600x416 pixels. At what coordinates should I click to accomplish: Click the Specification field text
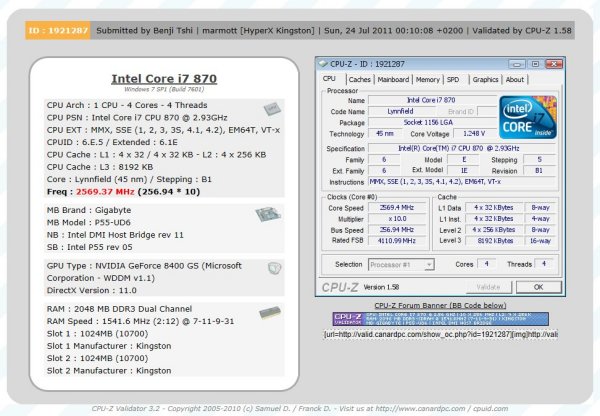pos(461,148)
